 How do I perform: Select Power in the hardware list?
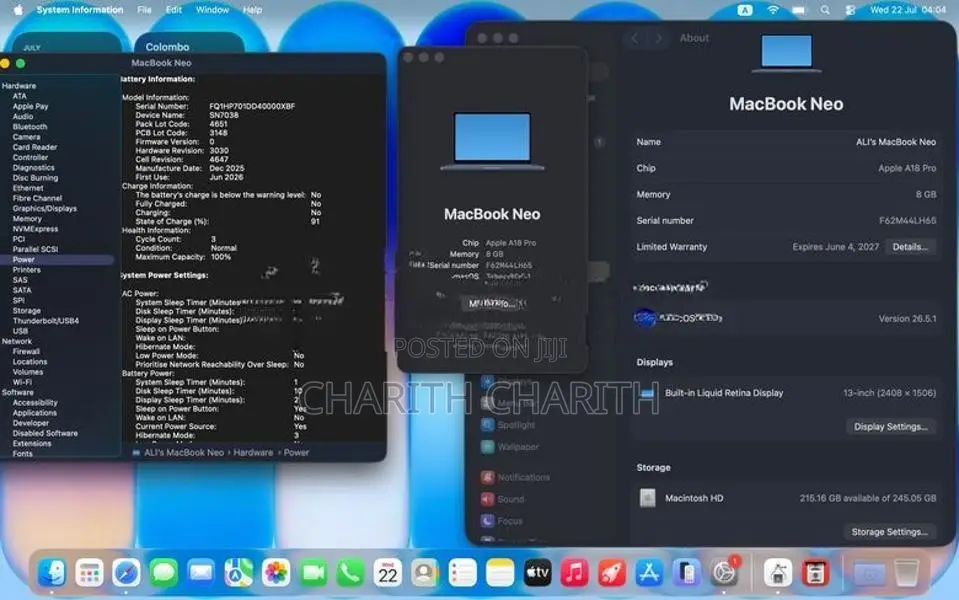click(24, 260)
